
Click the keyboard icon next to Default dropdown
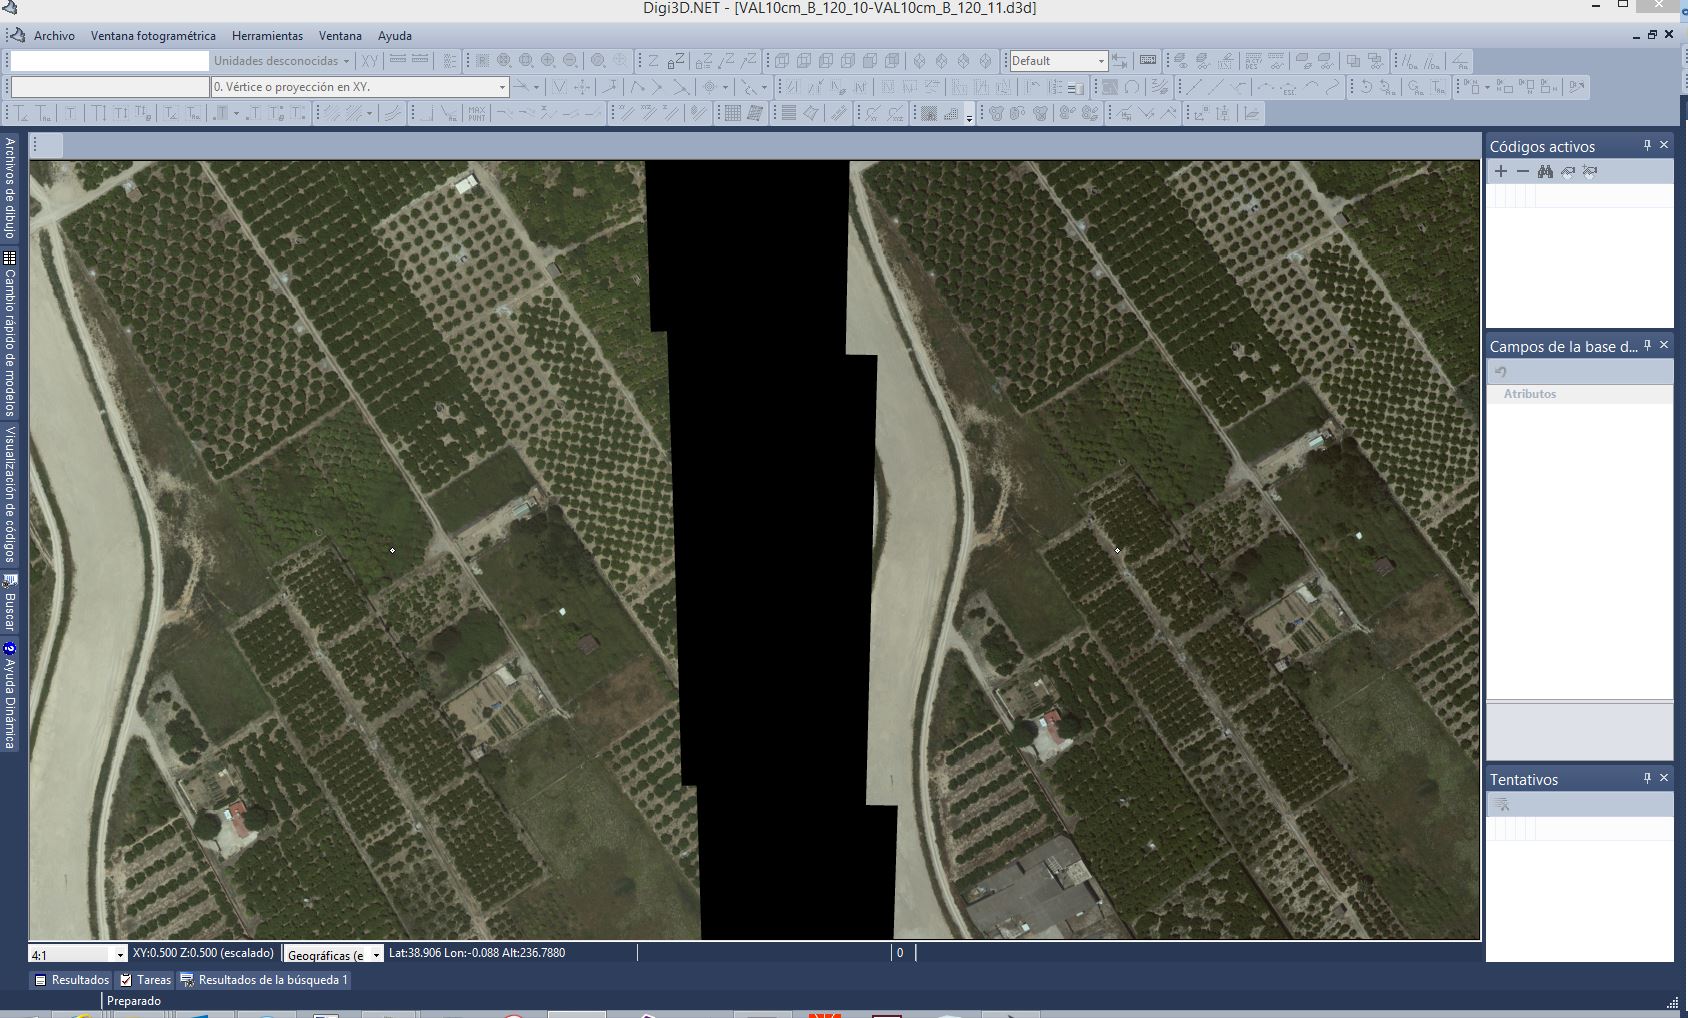pos(1148,61)
